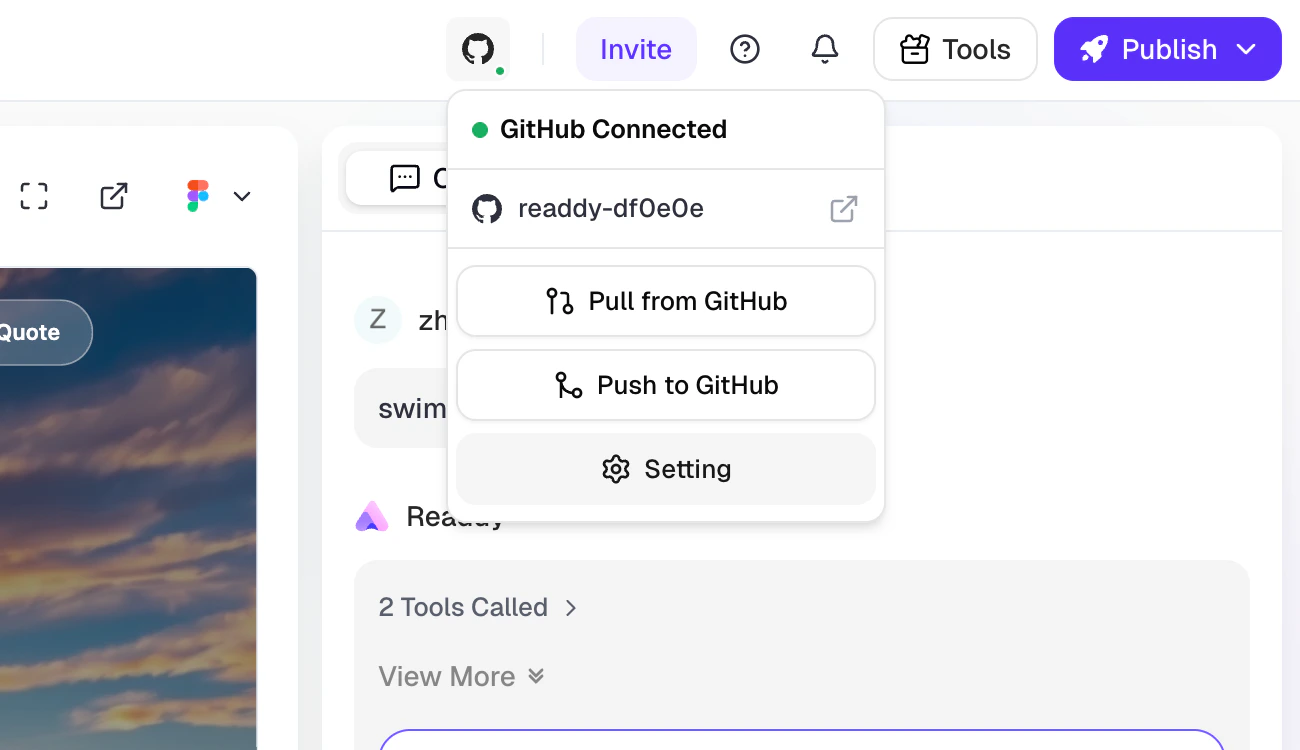Image resolution: width=1300 pixels, height=750 pixels.
Task: Click the rocket icon inside the Publish button
Action: coord(1094,48)
